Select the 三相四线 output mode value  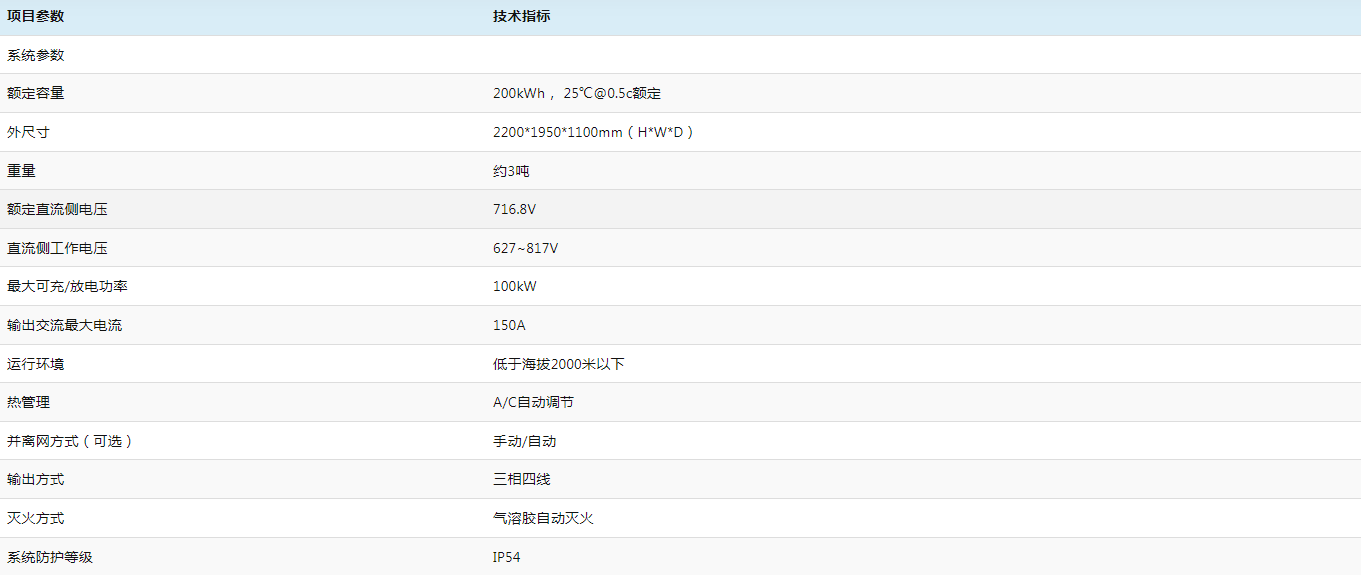tap(521, 479)
